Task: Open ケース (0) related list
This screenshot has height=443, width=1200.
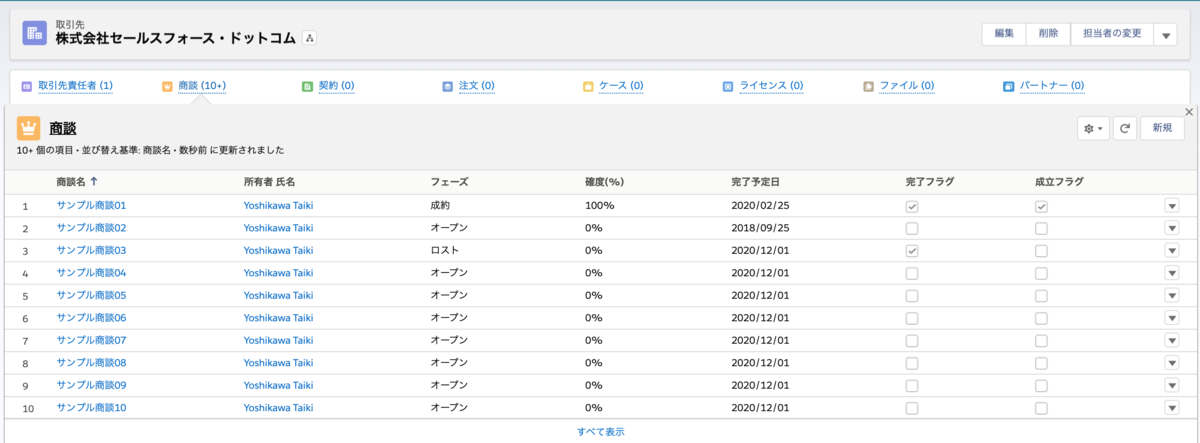Action: point(621,86)
